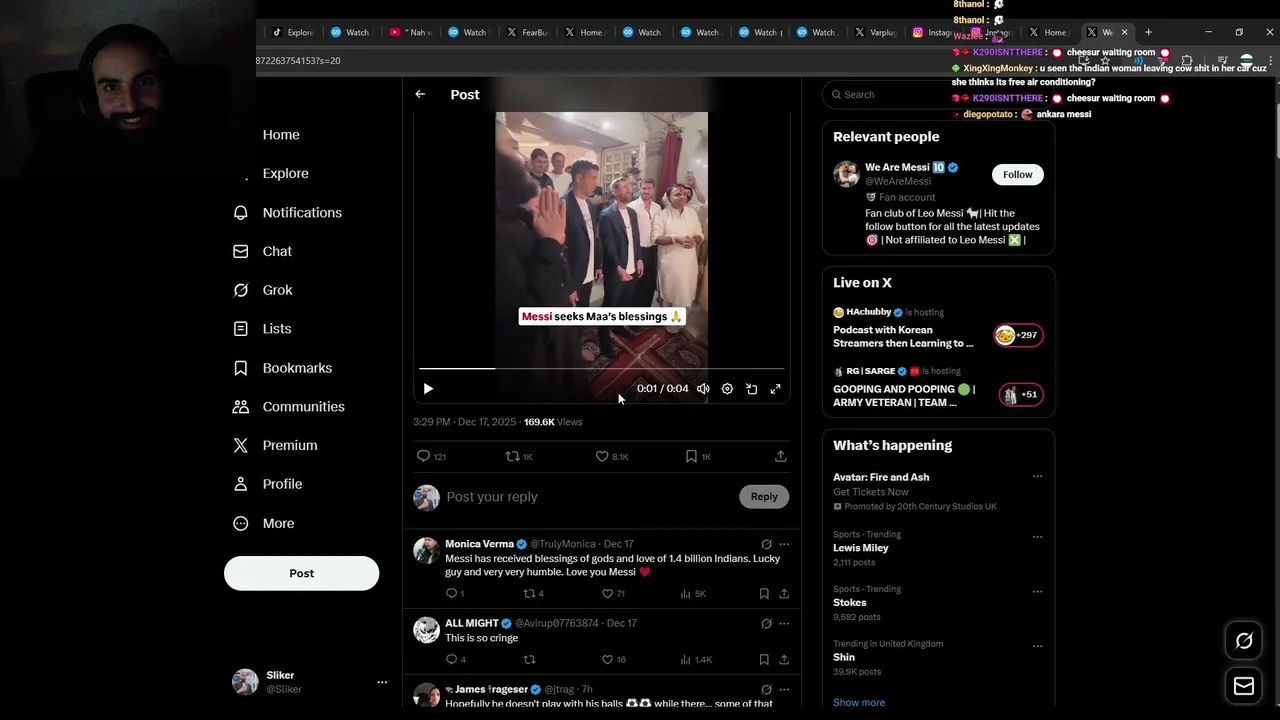
Task: Mute the video volume icon
Action: coord(703,389)
